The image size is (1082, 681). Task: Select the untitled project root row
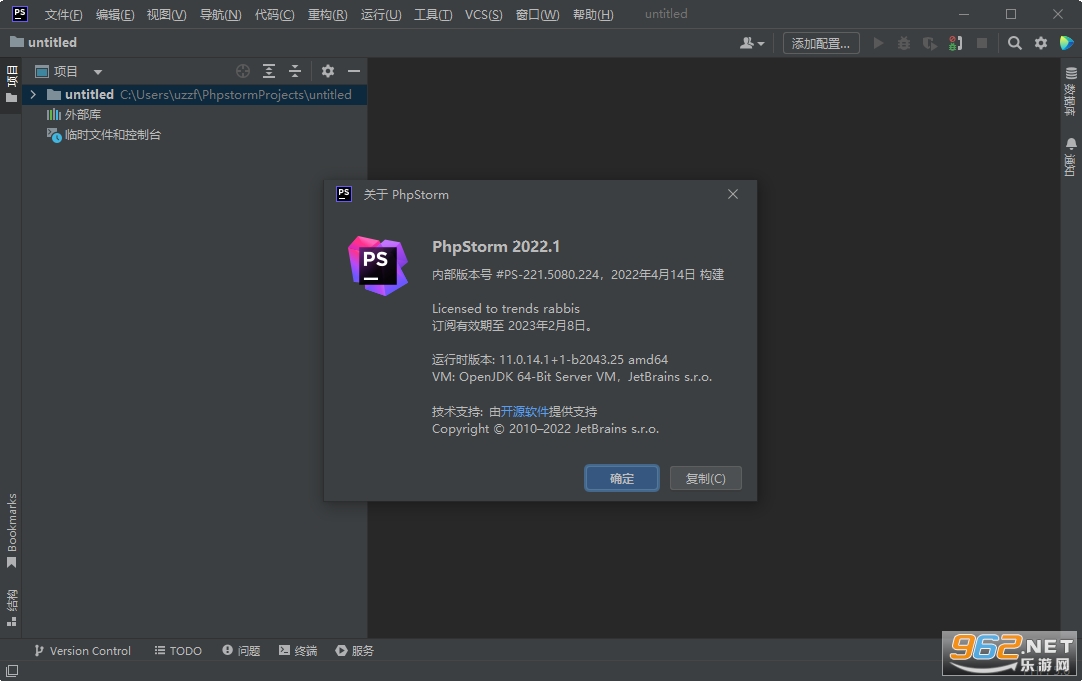click(x=195, y=95)
